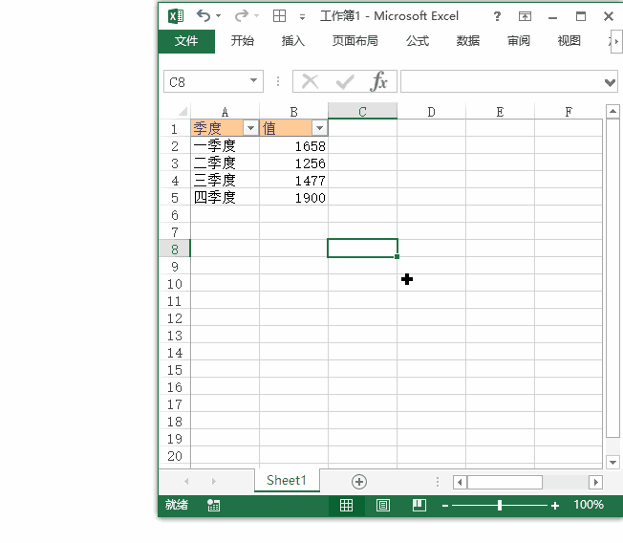
Task: Open Excel Help question mark icon
Action: 497,16
